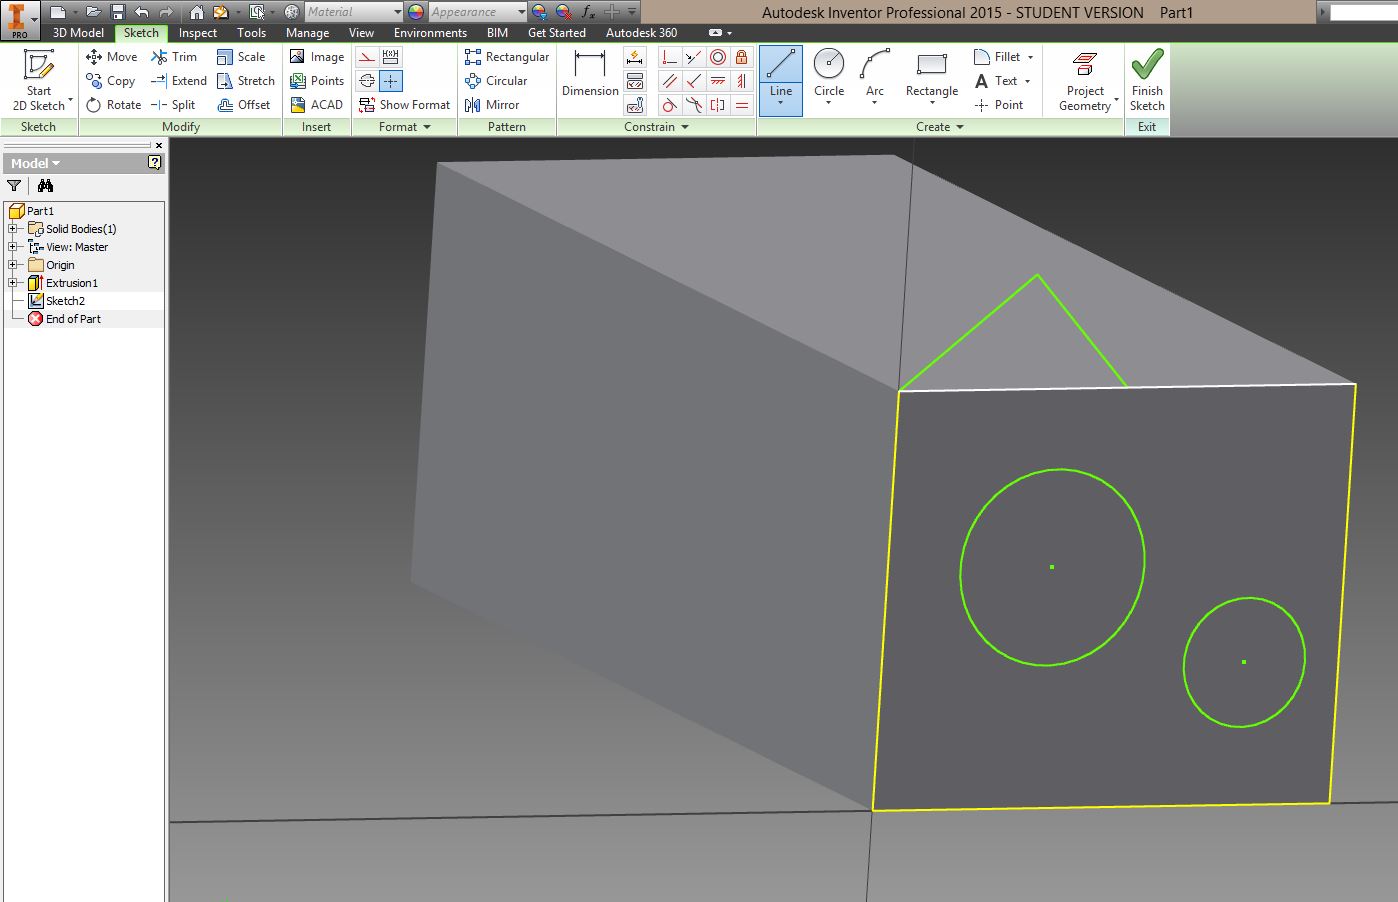The width and height of the screenshot is (1398, 902).
Task: Toggle Show Format
Action: tap(404, 105)
